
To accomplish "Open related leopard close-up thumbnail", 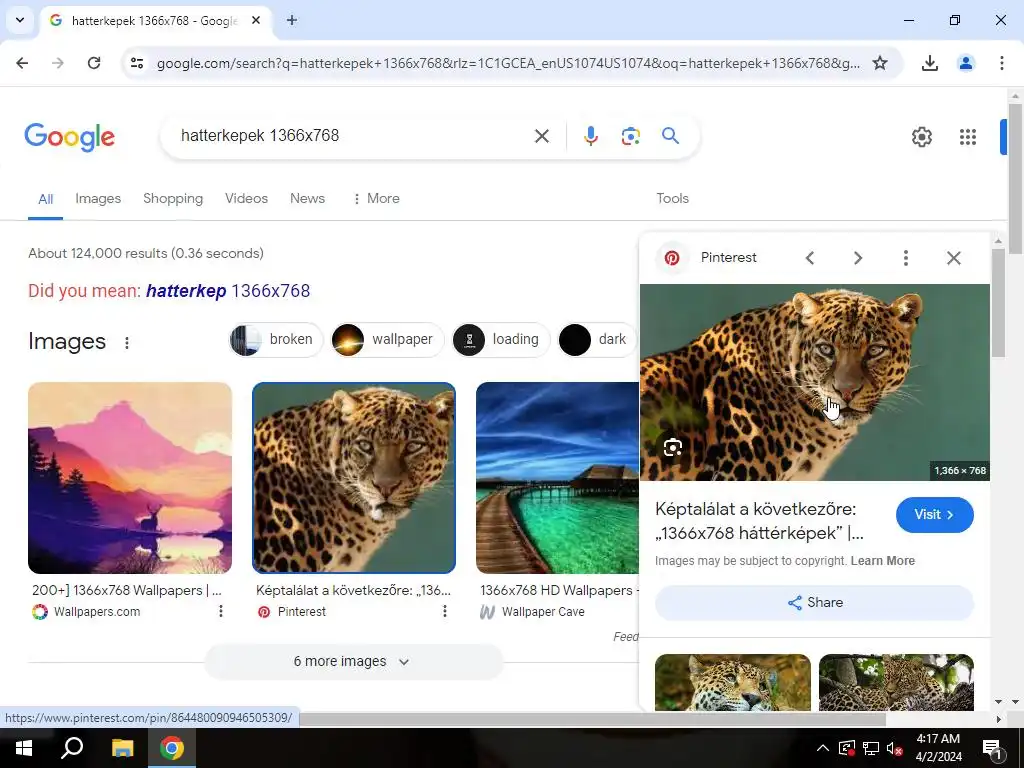I will [x=733, y=682].
